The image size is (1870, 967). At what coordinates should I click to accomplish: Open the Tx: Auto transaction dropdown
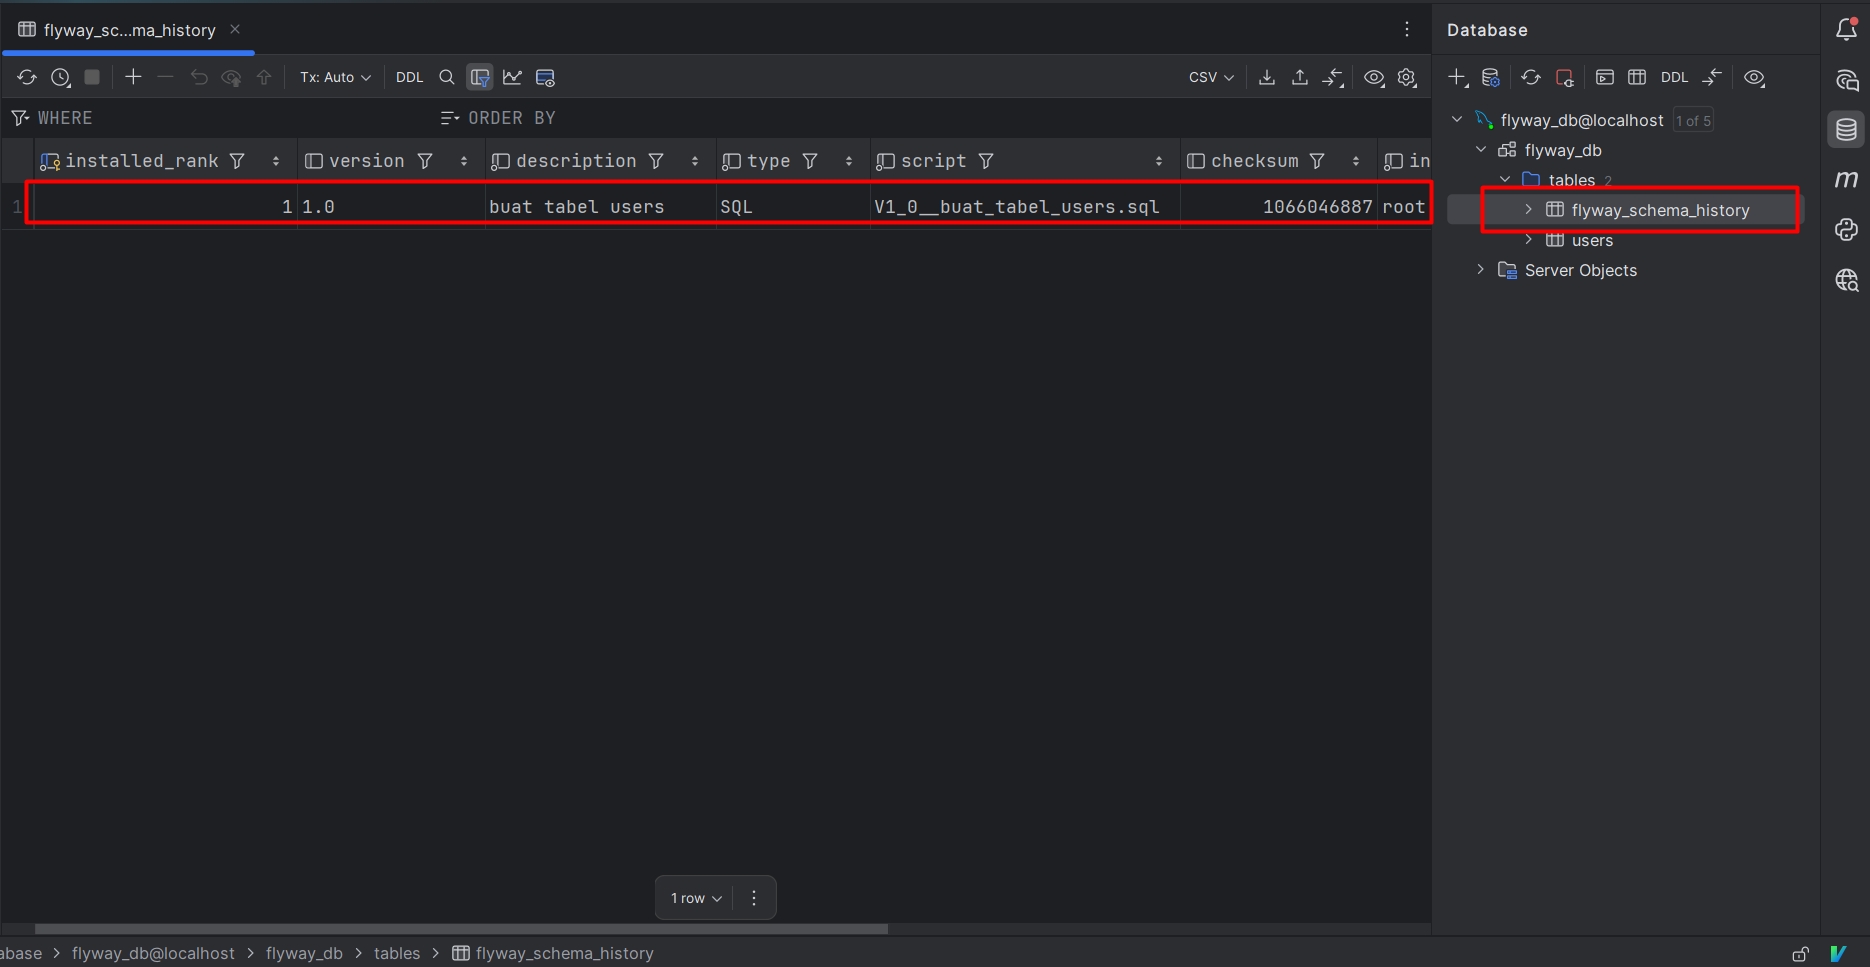point(335,77)
